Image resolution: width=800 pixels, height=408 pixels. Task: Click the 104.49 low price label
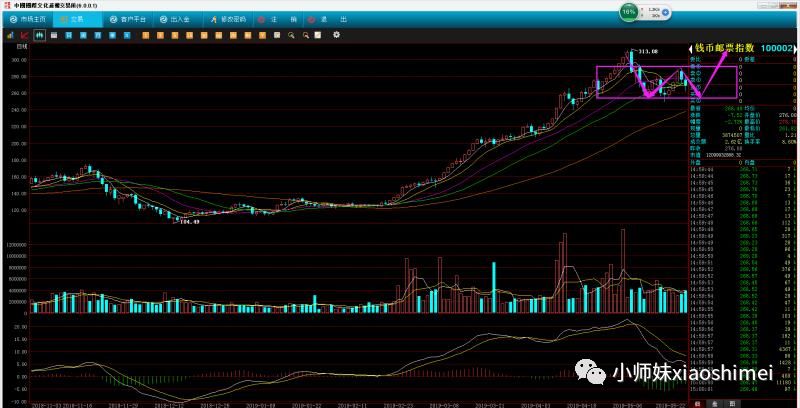pos(189,222)
